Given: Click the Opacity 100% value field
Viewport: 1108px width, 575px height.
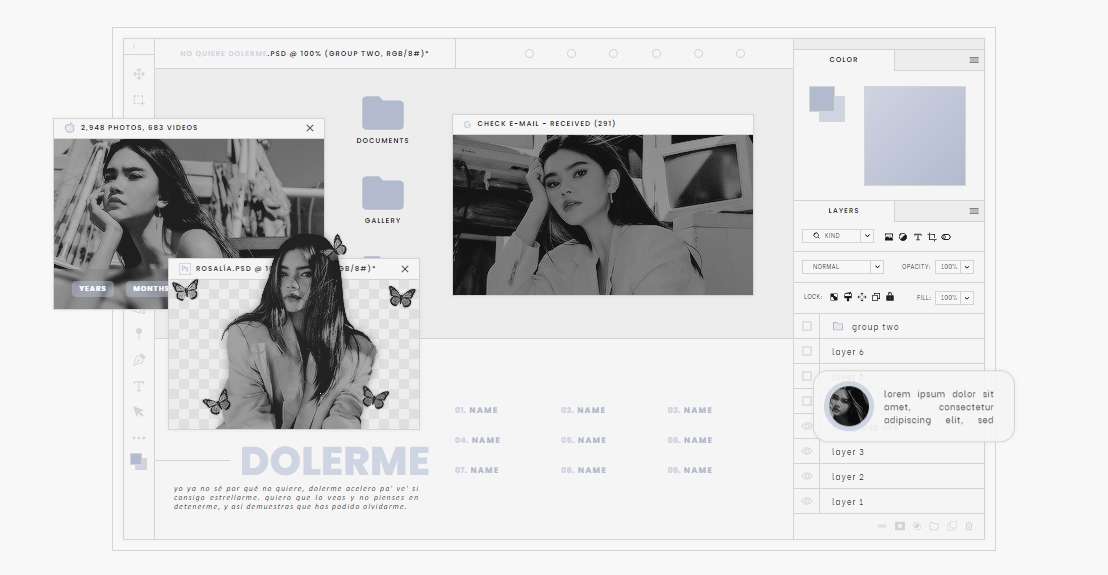Looking at the screenshot, I should coord(948,267).
